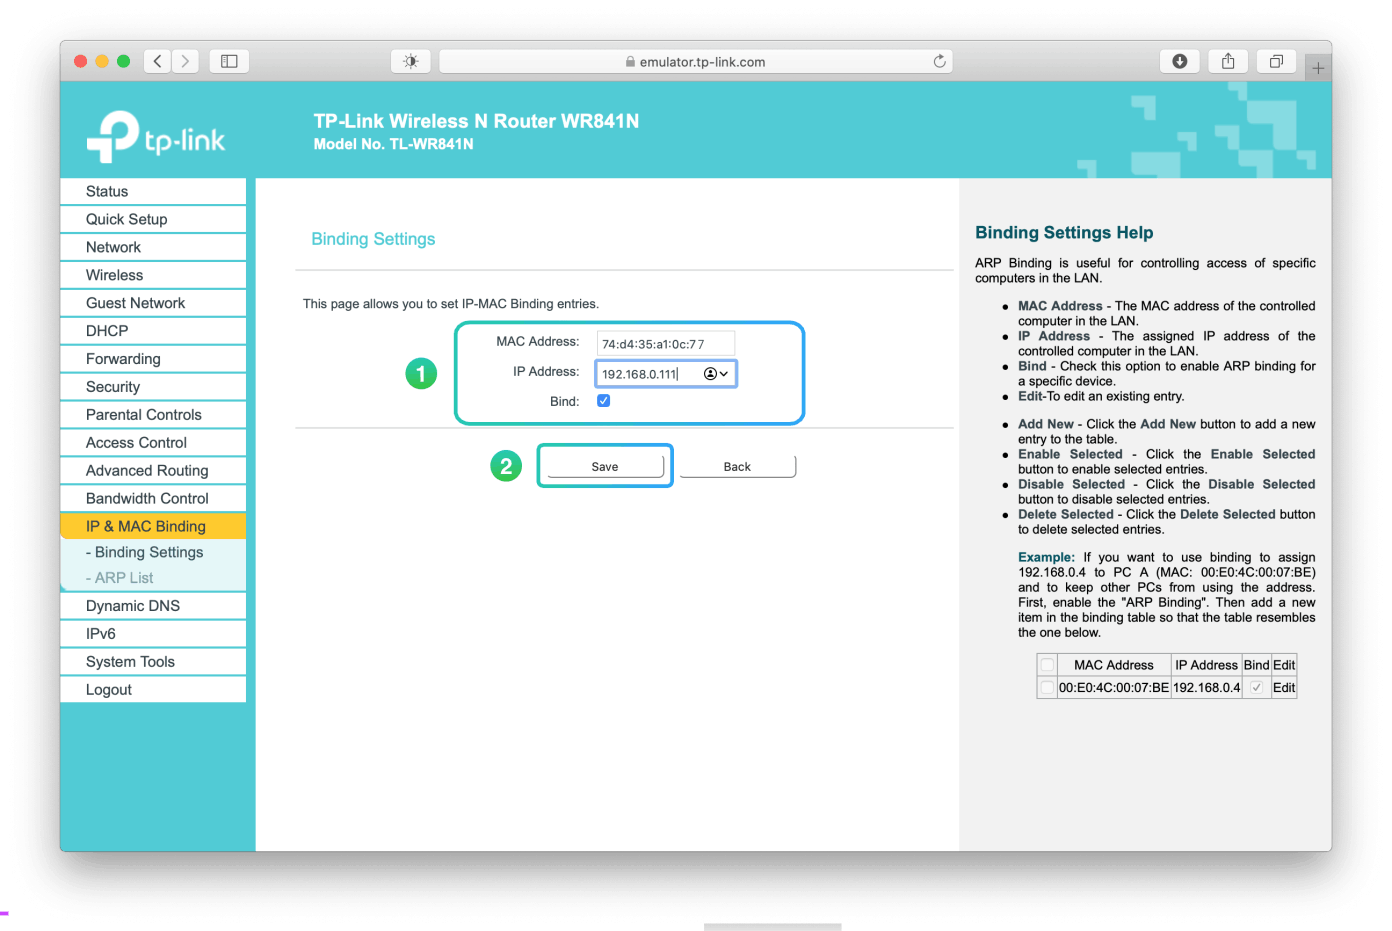Open Quick Setup in sidebar
Viewport: 1392px width, 931px height.
pos(153,219)
